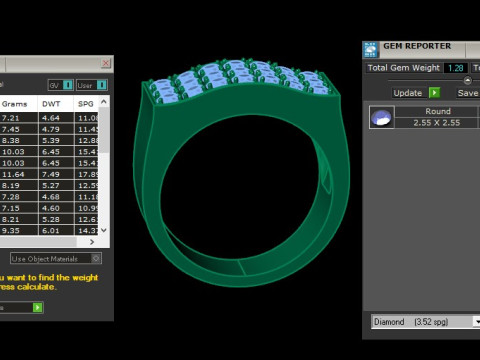The height and width of the screenshot is (360, 480).
Task: Select the row with 8.21 grams
Action: [49, 219]
